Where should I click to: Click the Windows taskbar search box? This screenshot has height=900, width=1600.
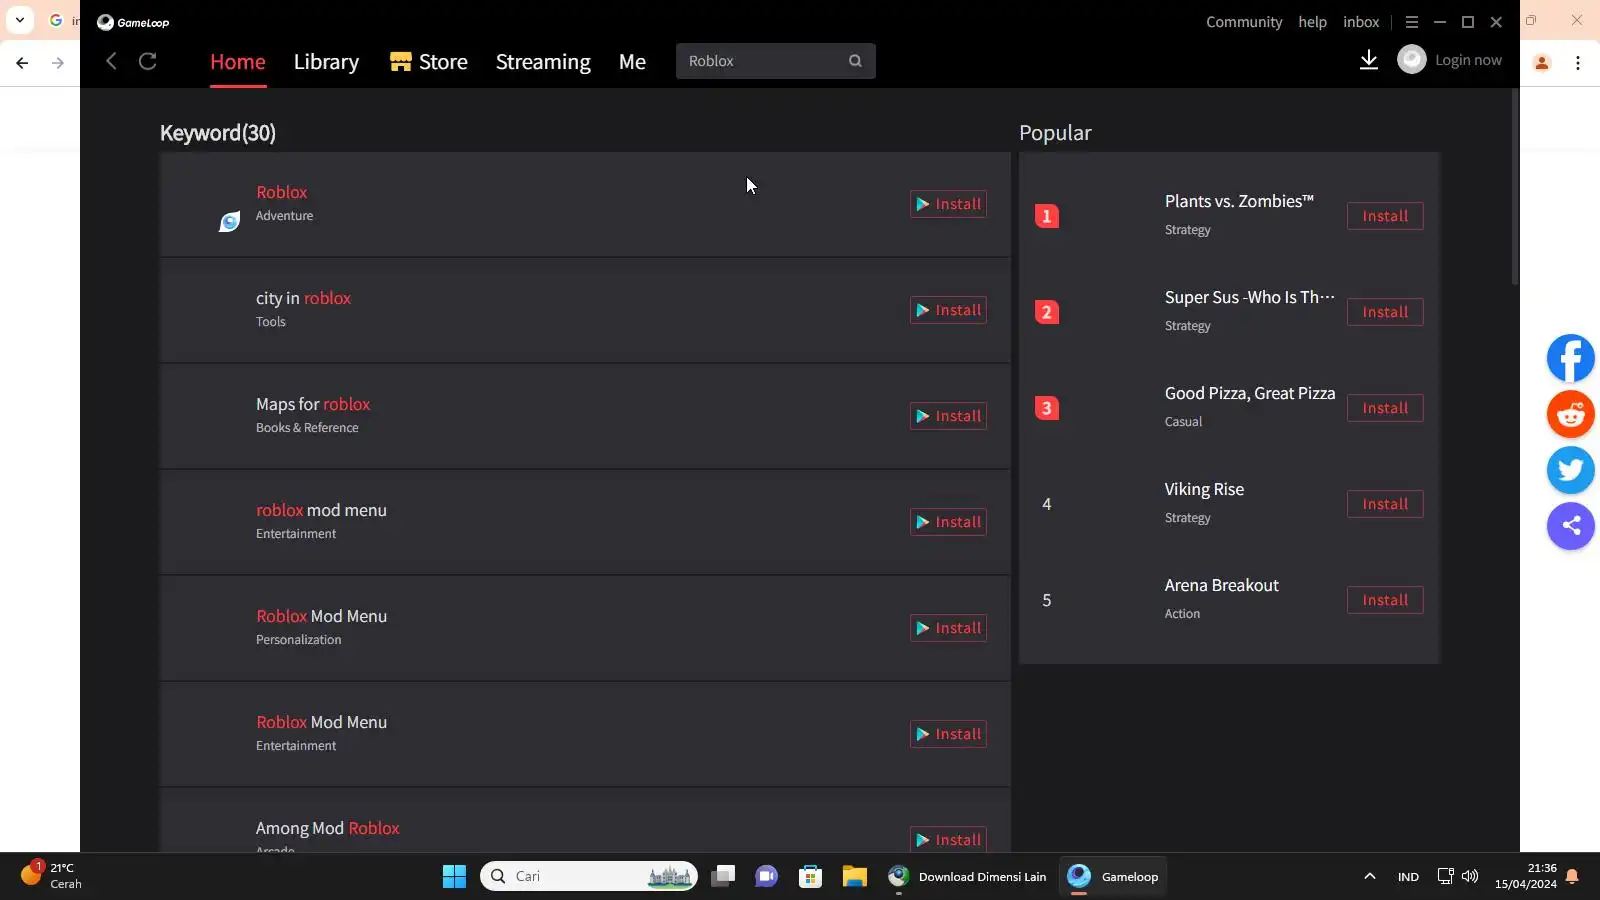pyautogui.click(x=589, y=877)
